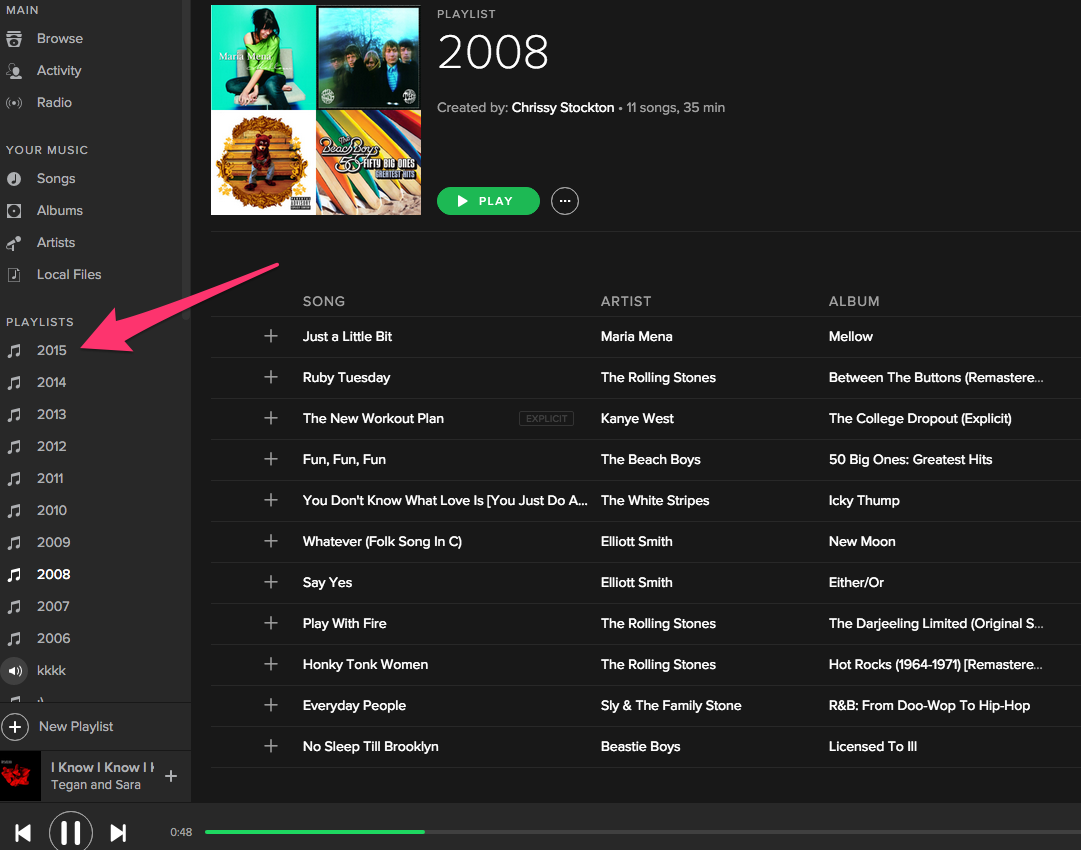Pause the current song
Screen dimensions: 1081x850
pyautogui.click(x=70, y=832)
